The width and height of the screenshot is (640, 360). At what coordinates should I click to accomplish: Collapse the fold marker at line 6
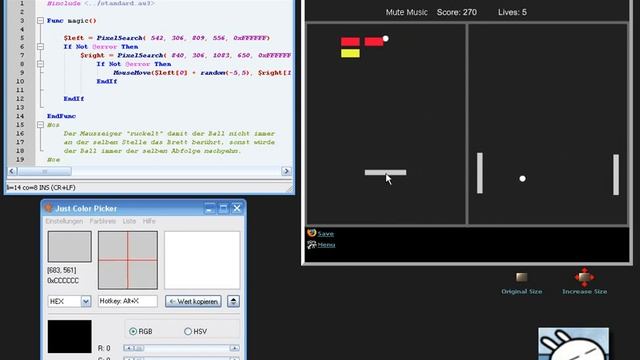click(x=40, y=47)
